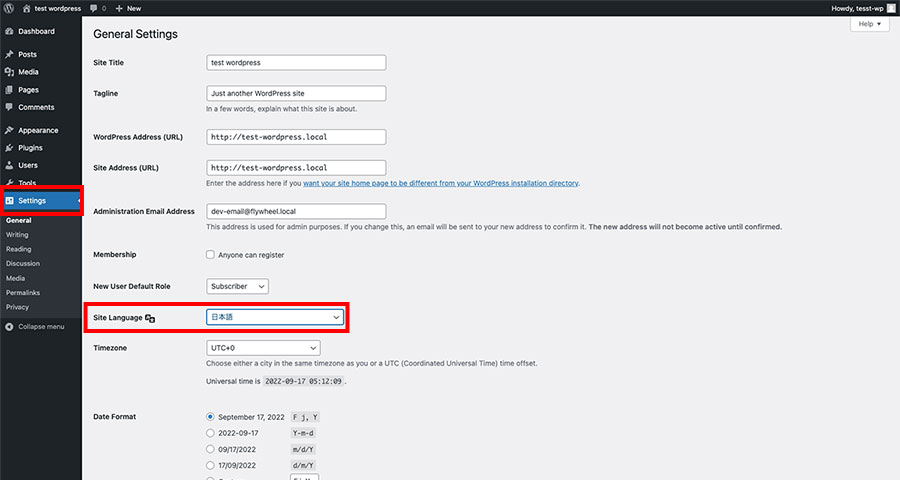
Task: Open the New User Default Role dropdown
Action: [237, 286]
